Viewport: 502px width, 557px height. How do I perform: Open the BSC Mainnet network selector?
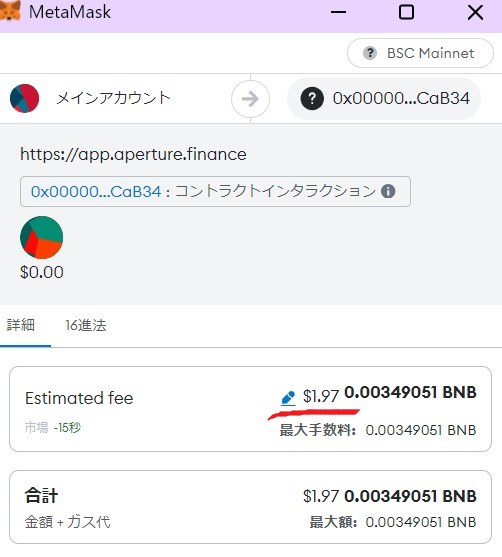coord(420,53)
